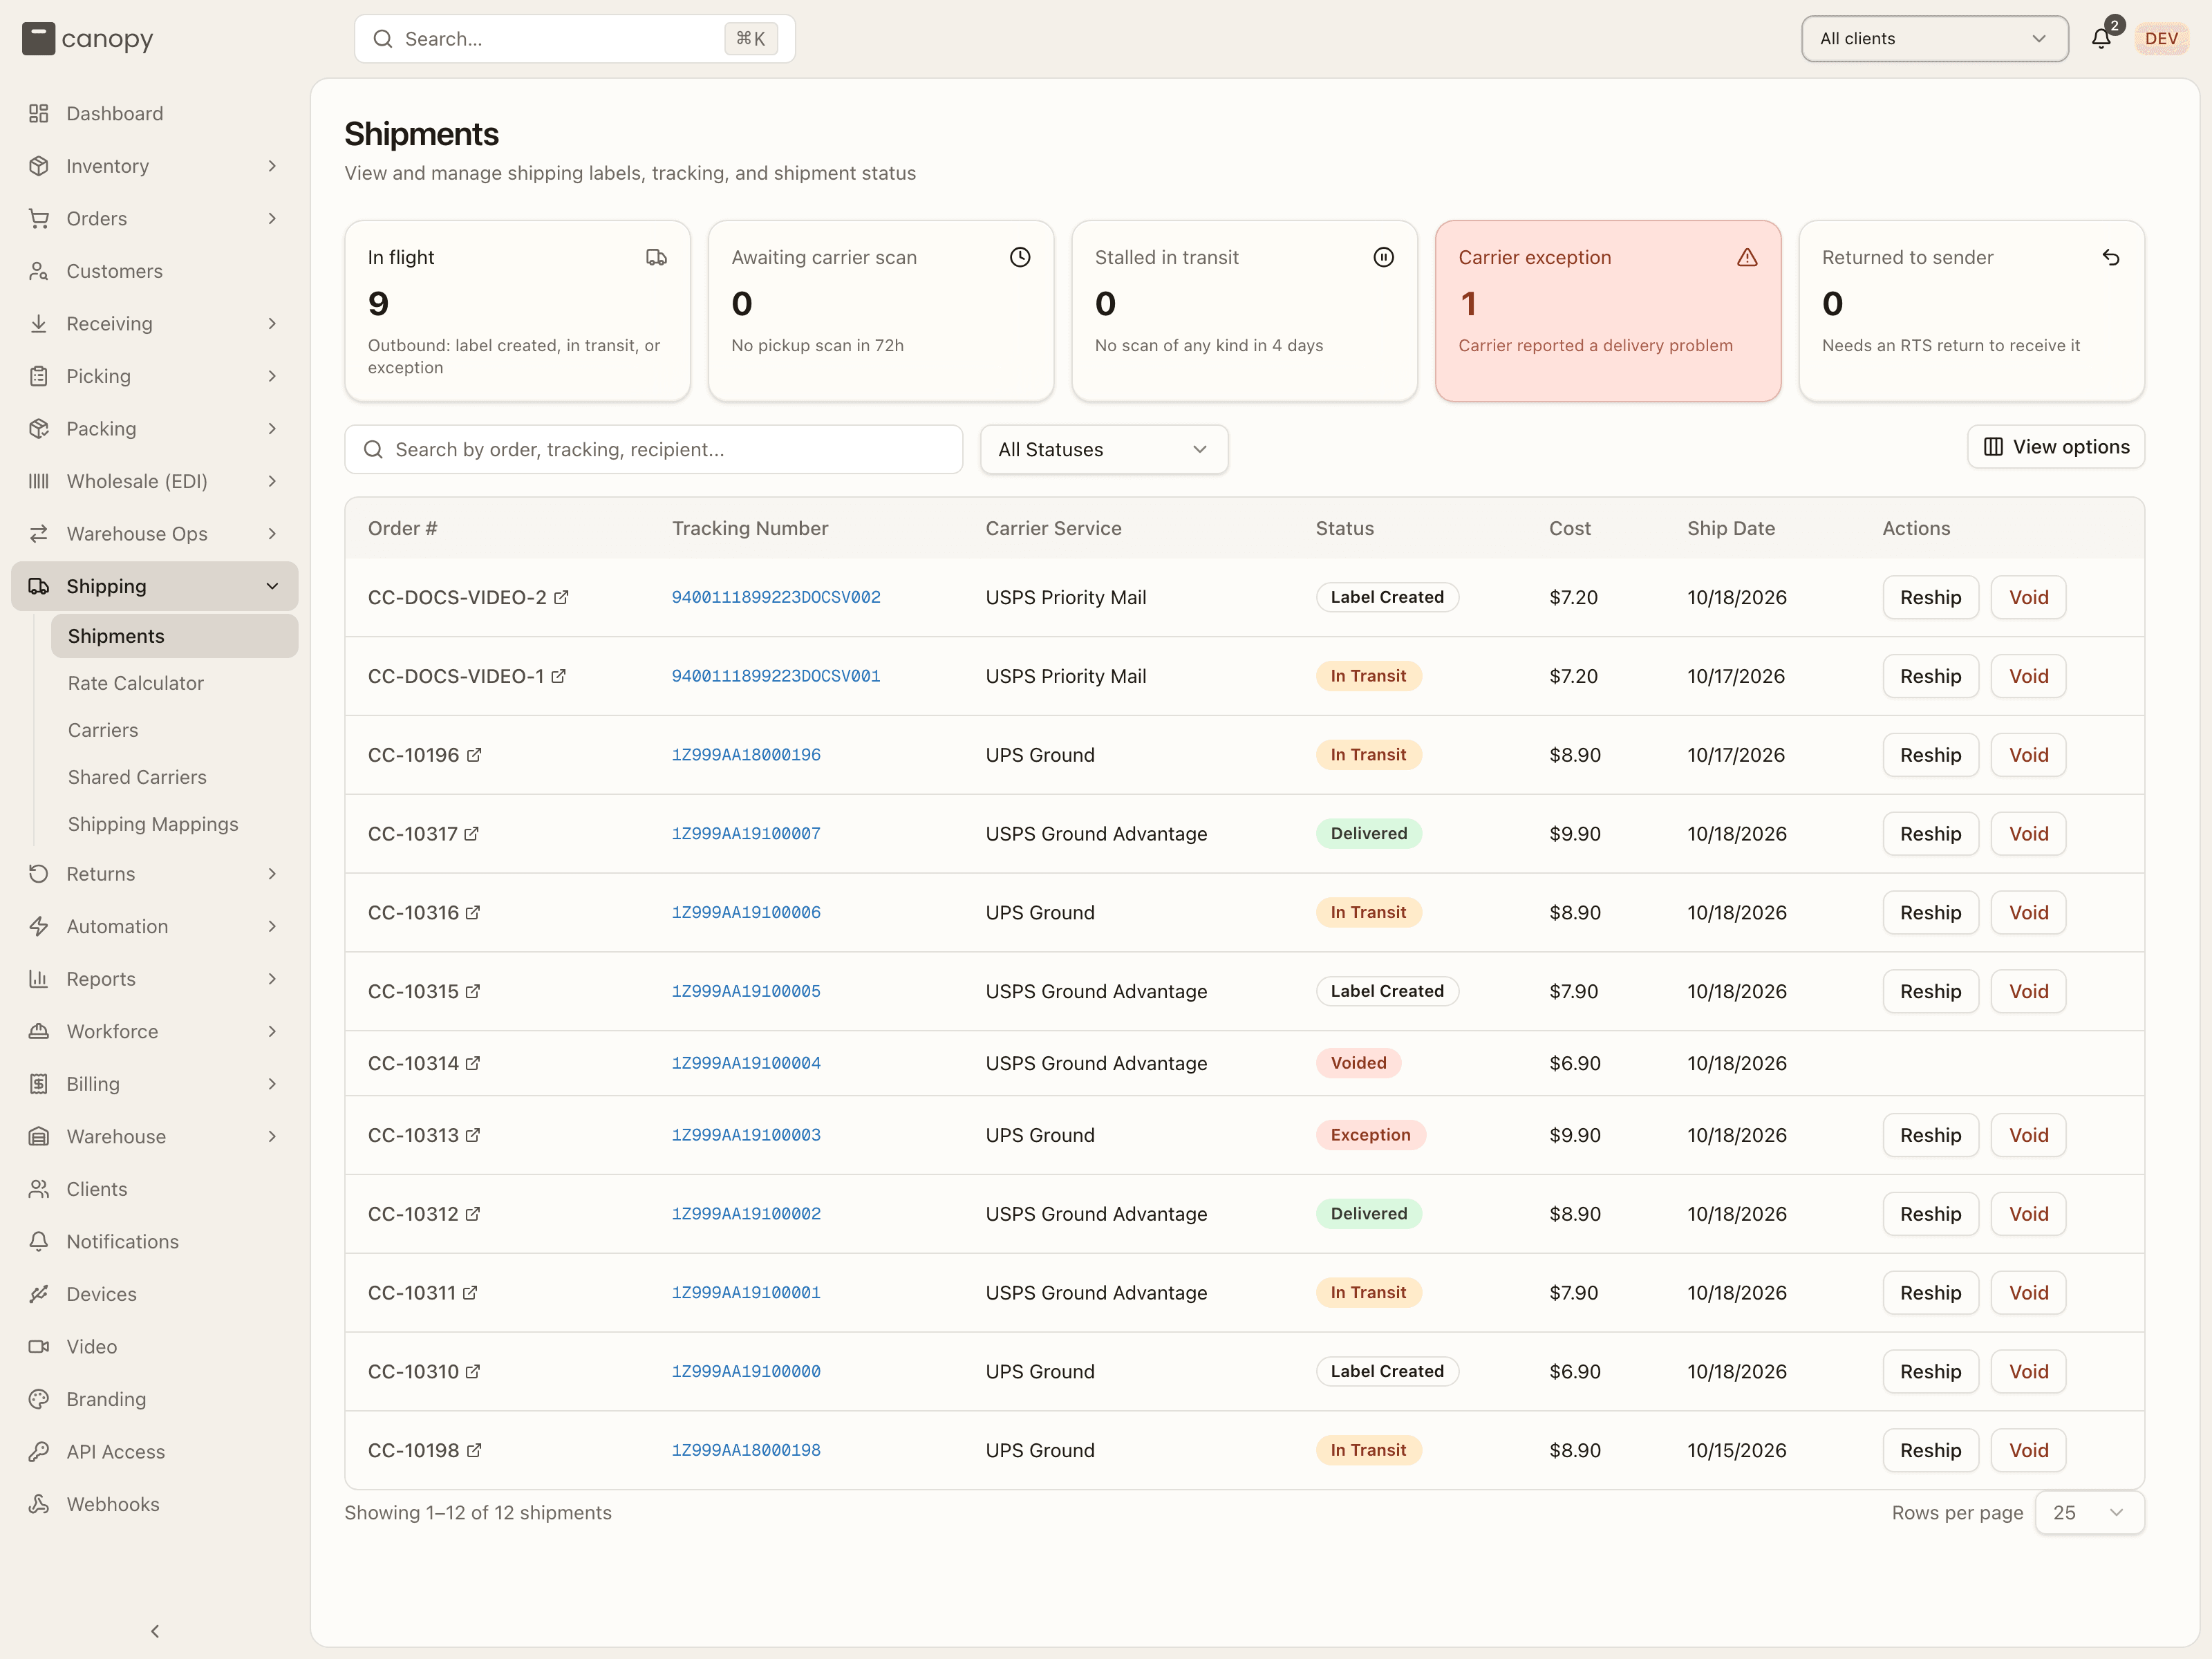
Task: Click the DEV user avatar badge
Action: pyautogui.click(x=2161, y=39)
